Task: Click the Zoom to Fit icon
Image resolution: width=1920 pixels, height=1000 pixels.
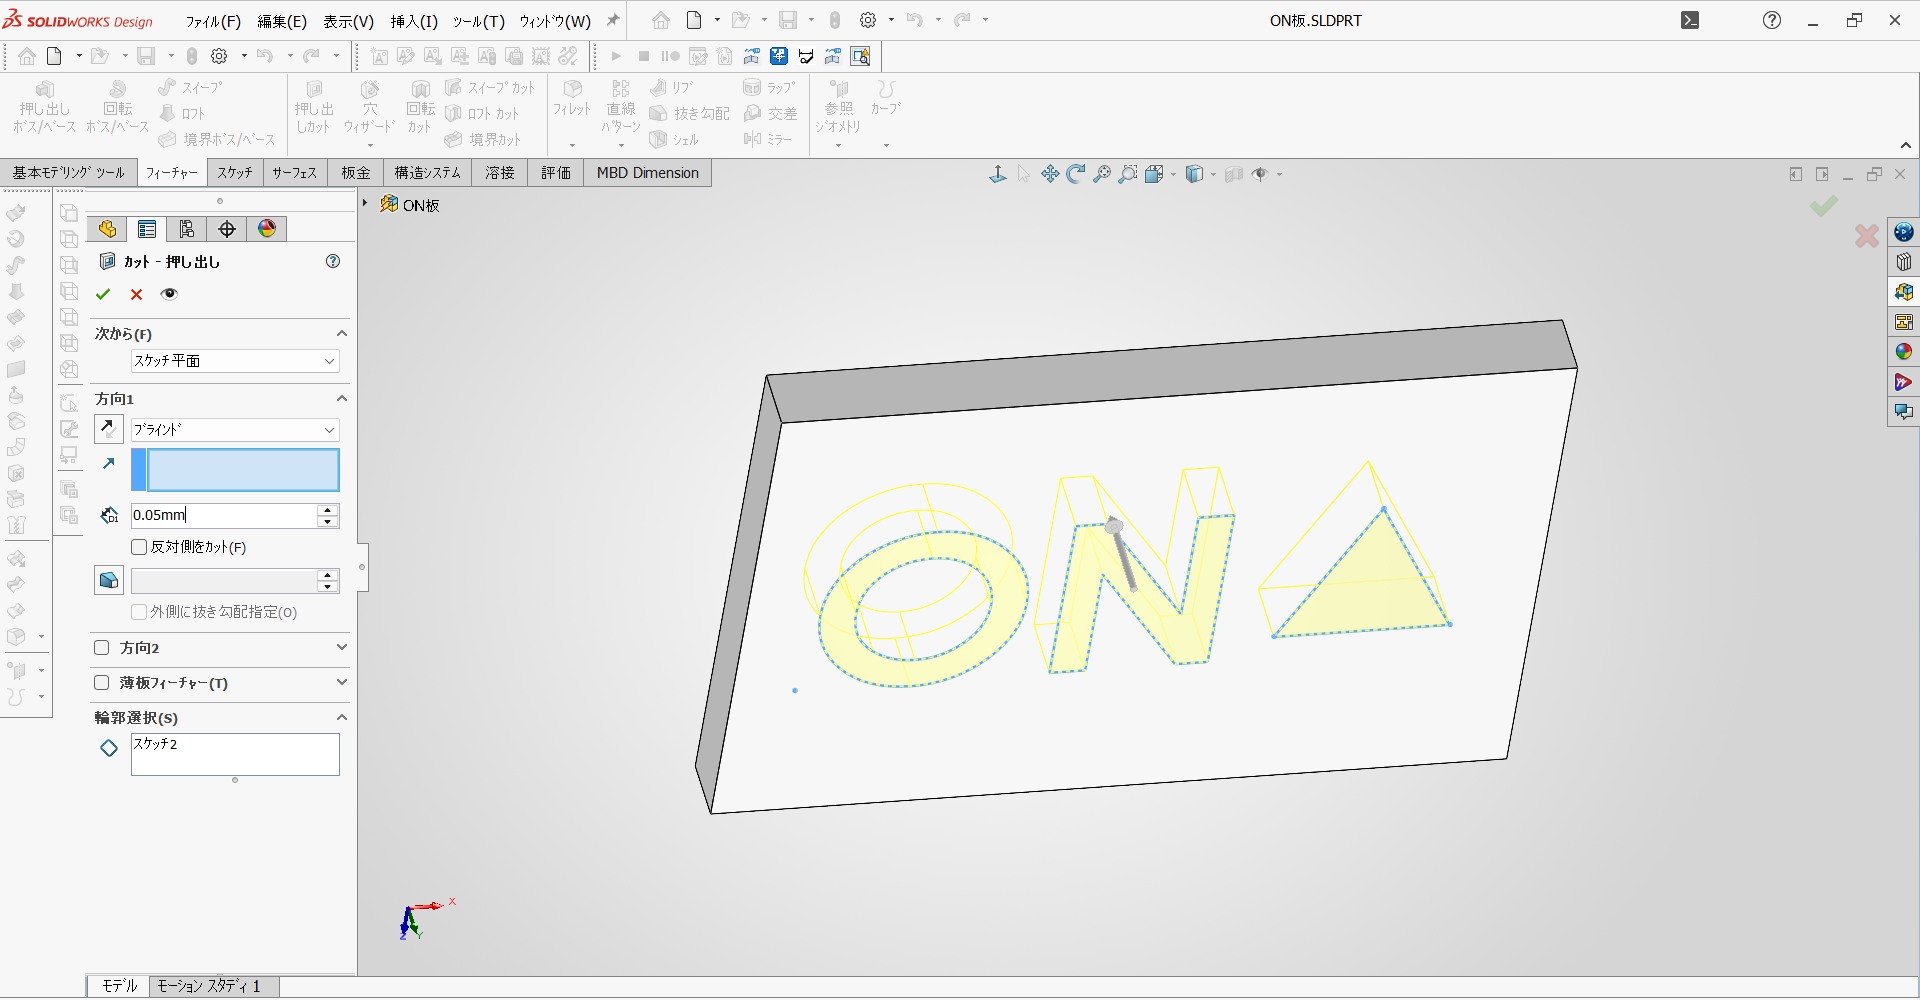Action: tap(1102, 174)
